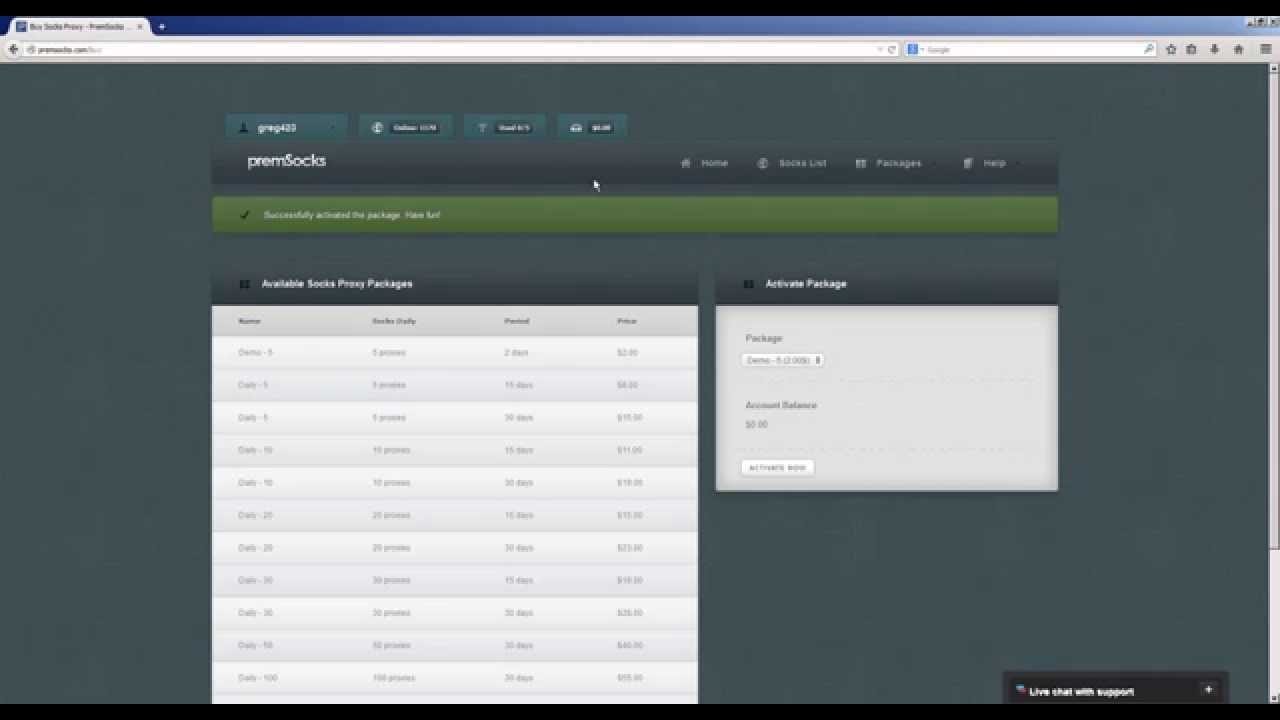
Task: Click the globe icon next to Socks List
Action: click(762, 163)
